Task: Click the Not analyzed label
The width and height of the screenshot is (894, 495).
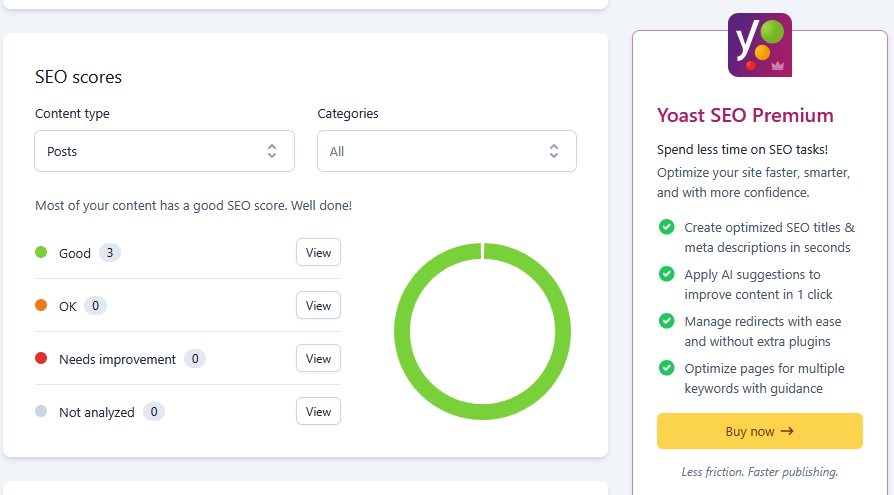Action: (97, 412)
